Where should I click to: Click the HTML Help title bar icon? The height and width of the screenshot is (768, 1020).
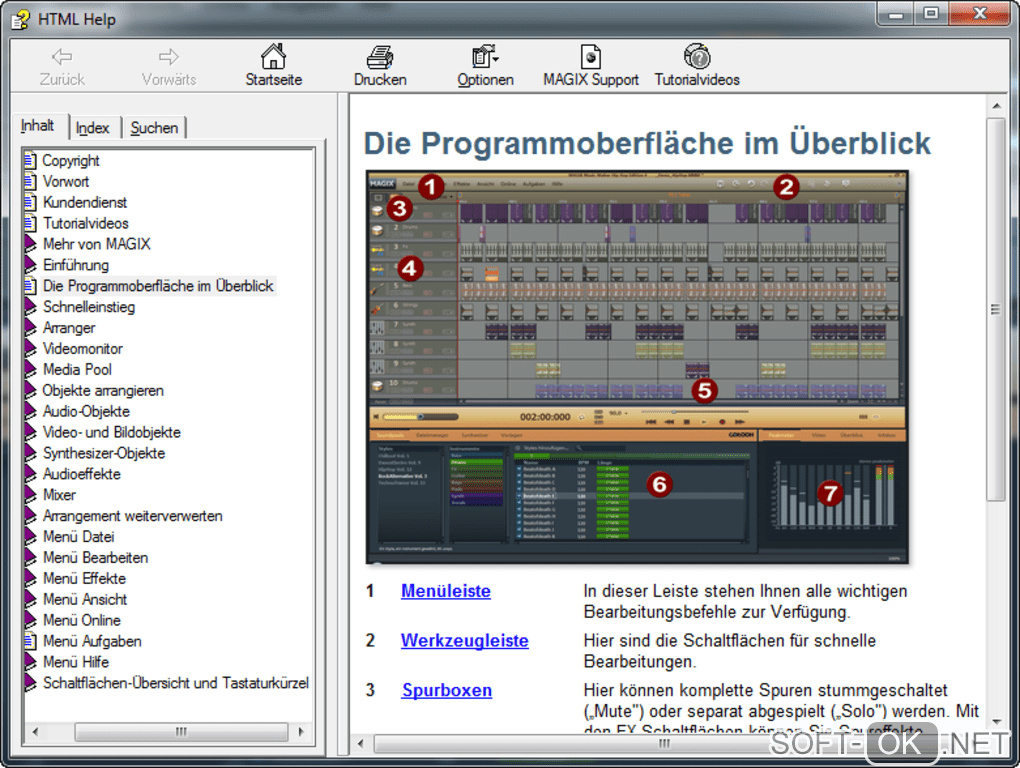[x=20, y=20]
